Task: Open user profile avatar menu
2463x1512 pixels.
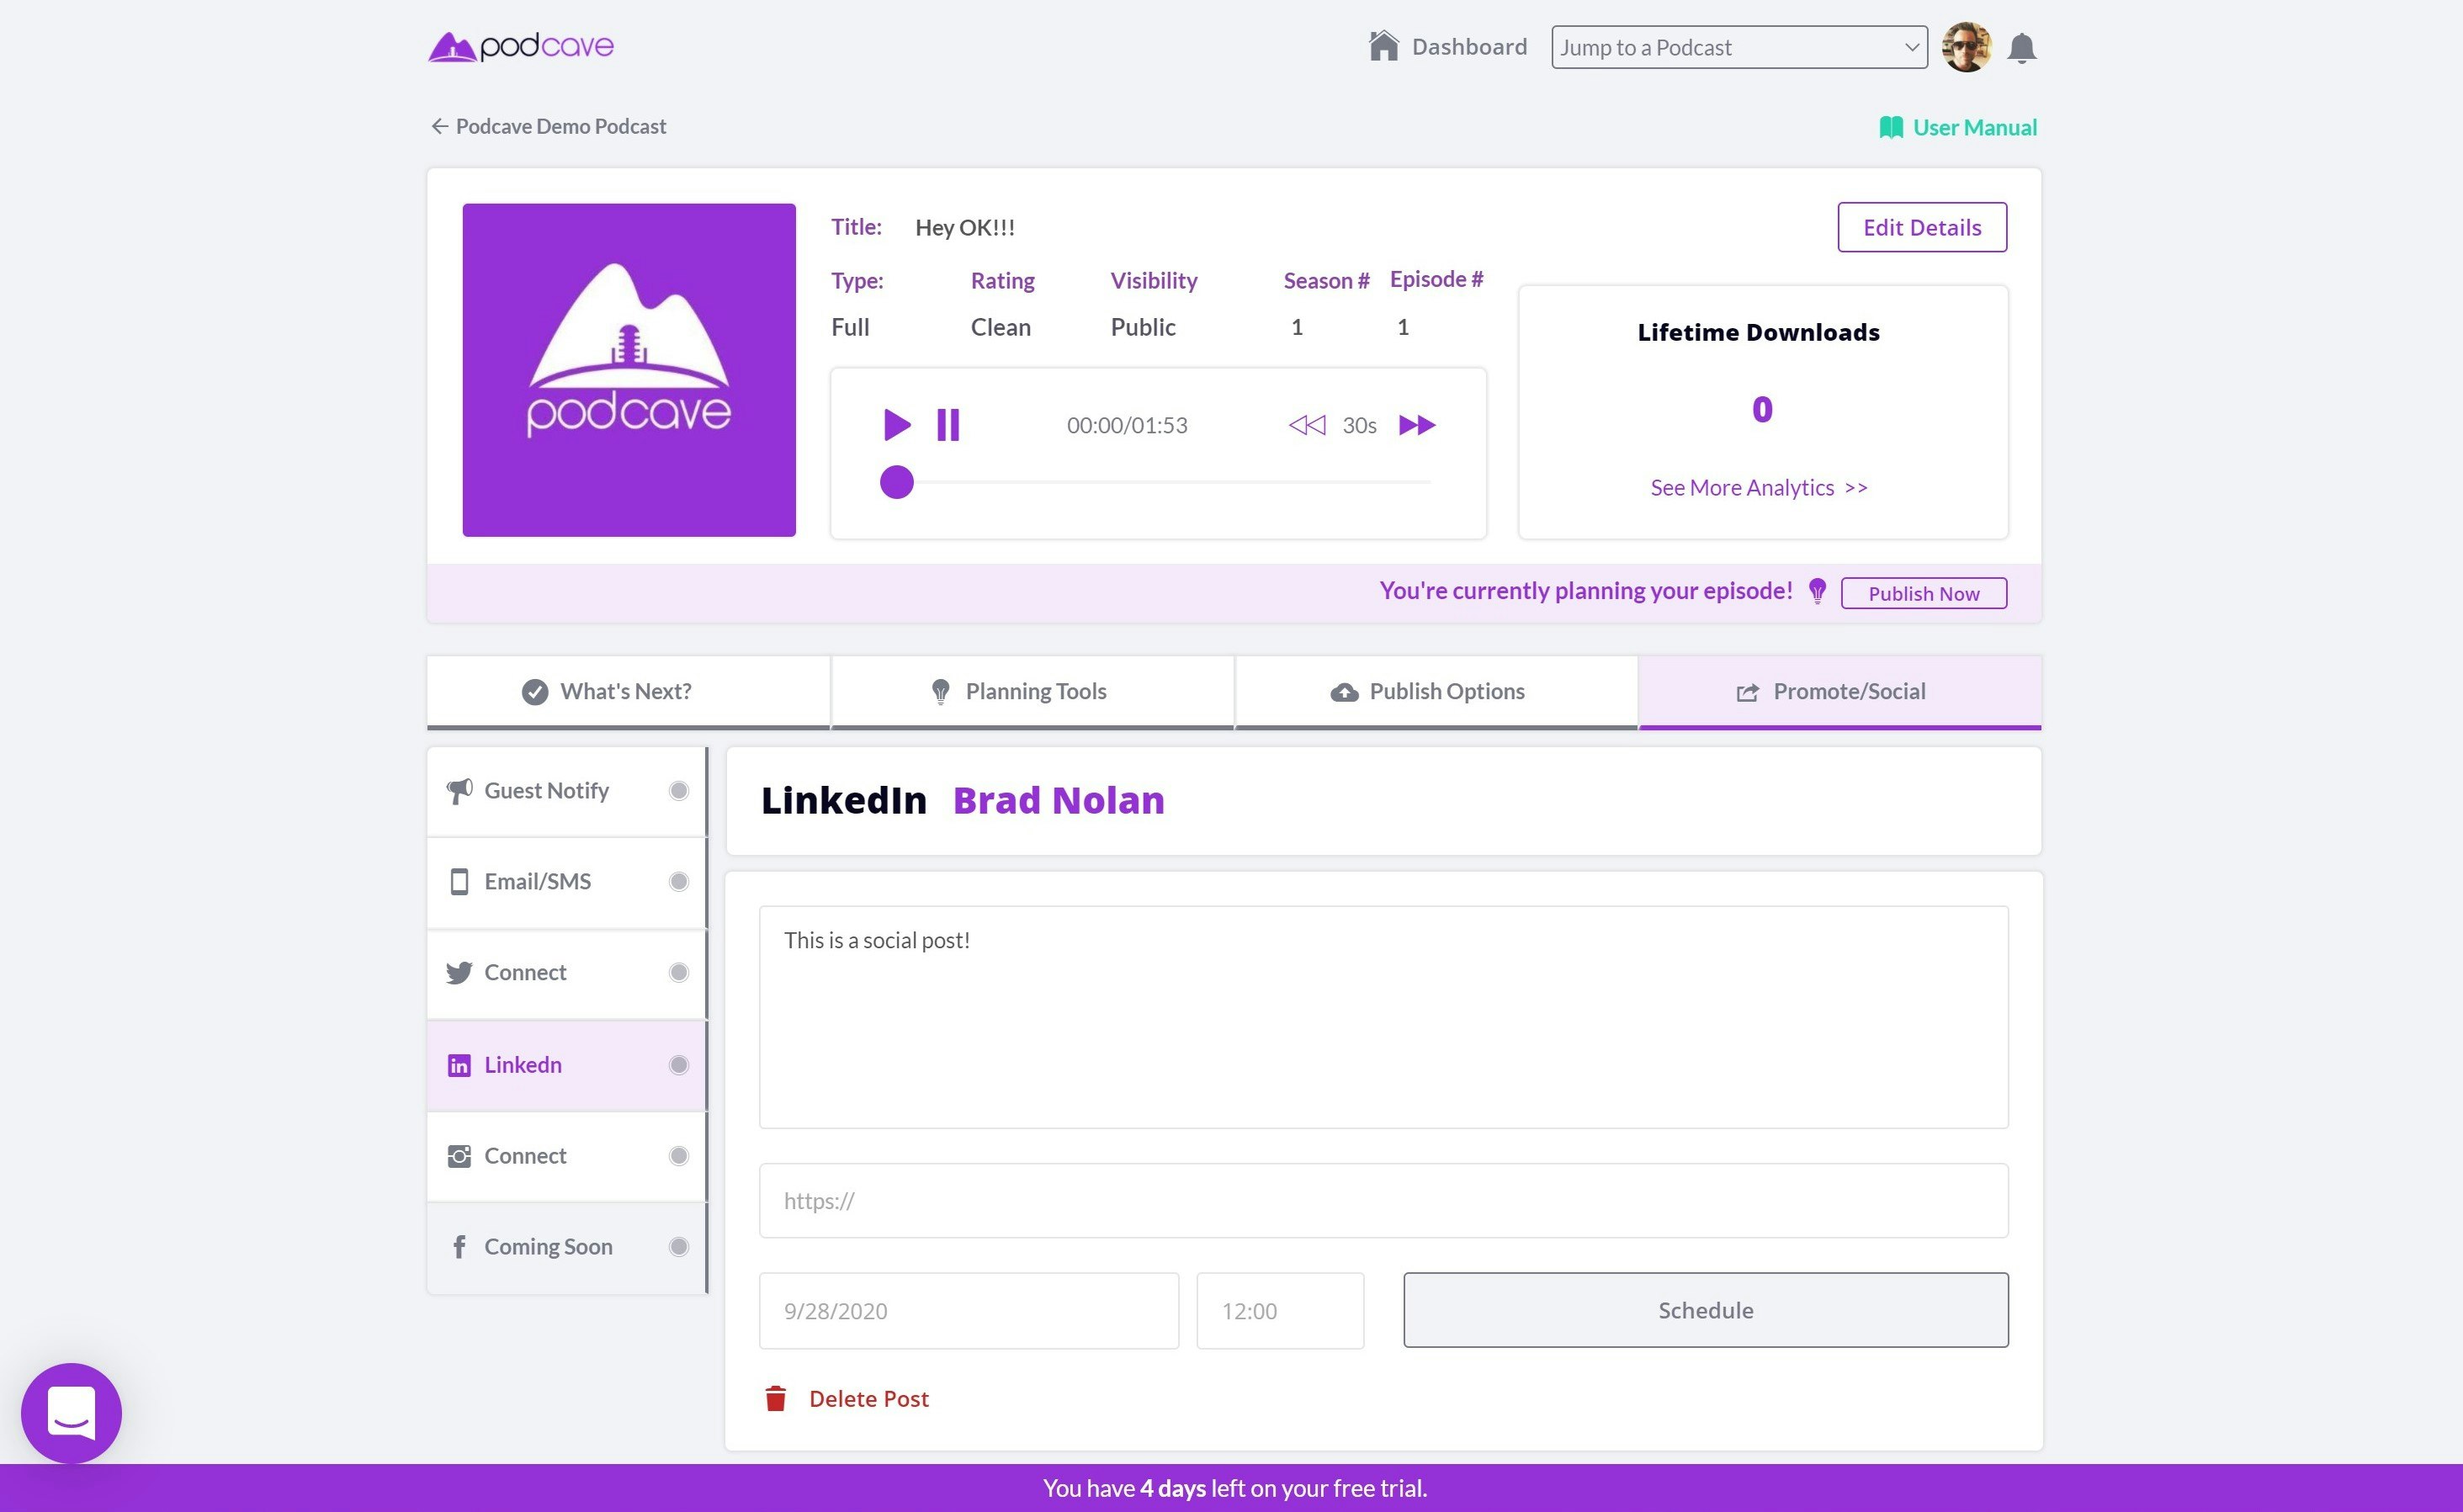Action: coord(1965,47)
